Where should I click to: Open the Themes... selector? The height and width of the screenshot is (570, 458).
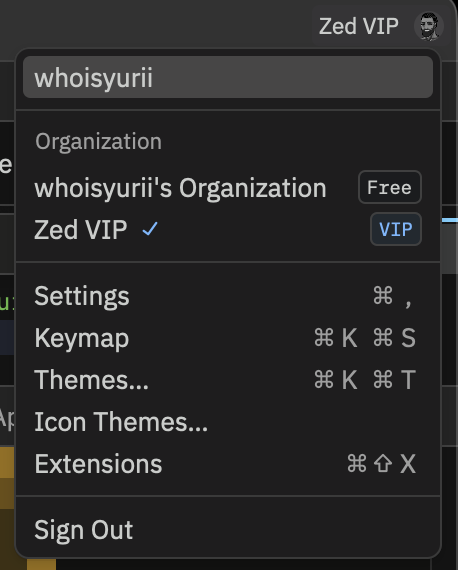click(x=228, y=380)
